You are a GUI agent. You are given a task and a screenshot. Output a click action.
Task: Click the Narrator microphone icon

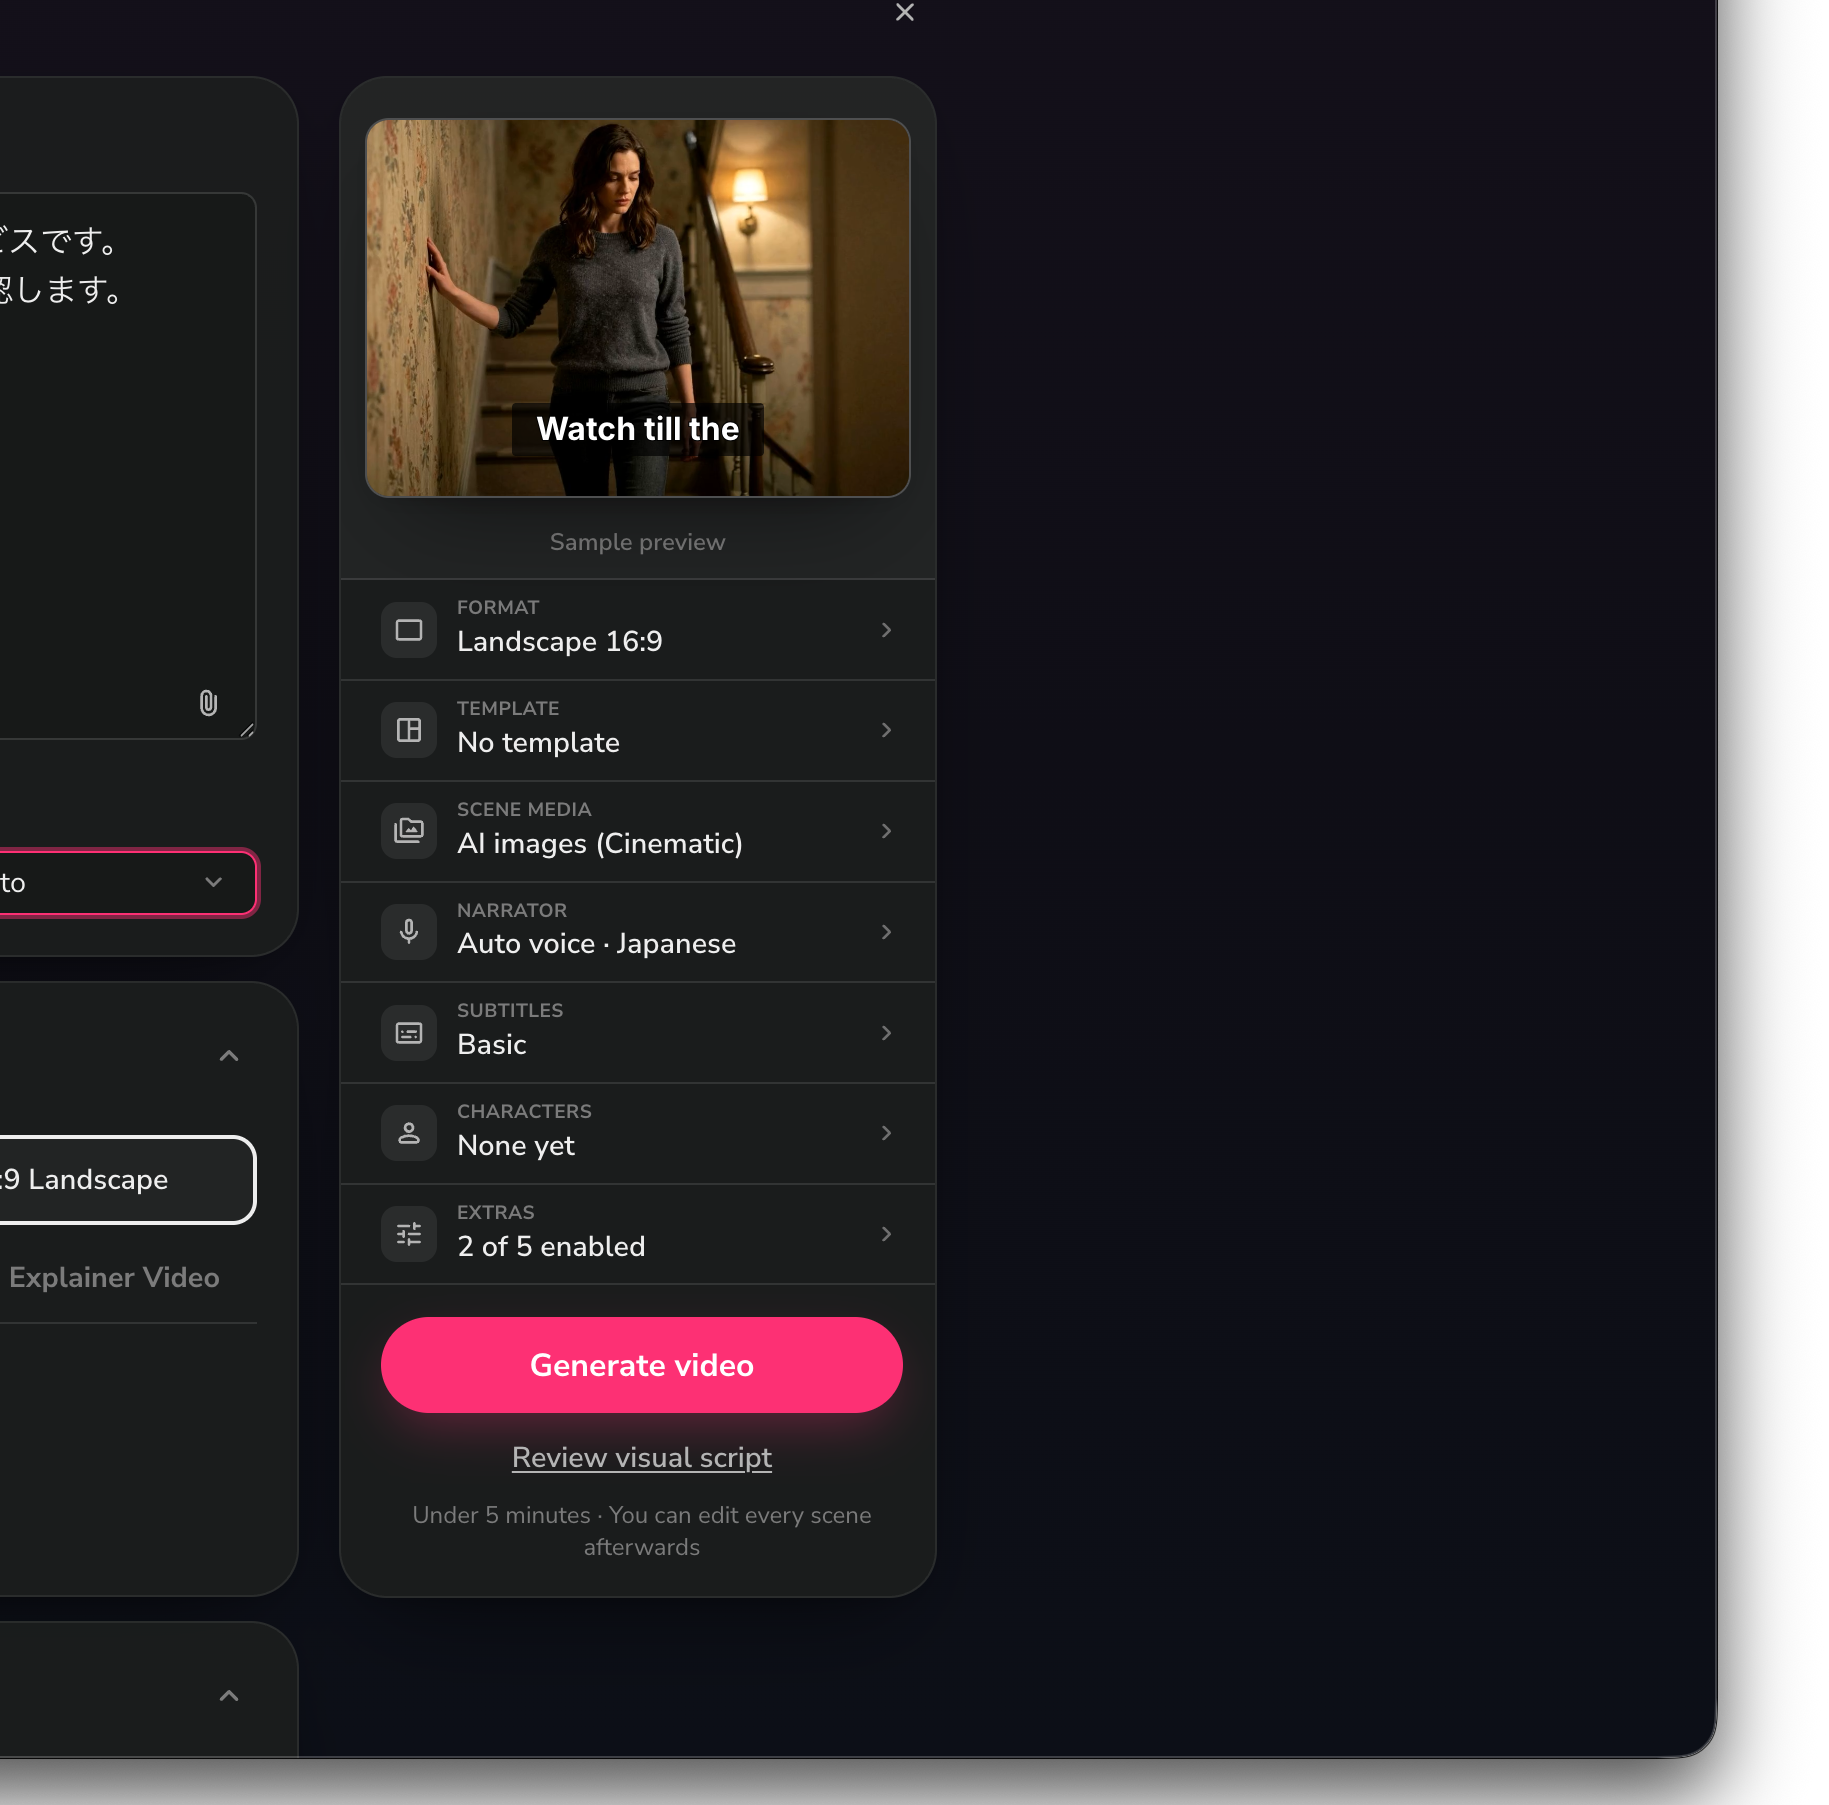coord(409,932)
